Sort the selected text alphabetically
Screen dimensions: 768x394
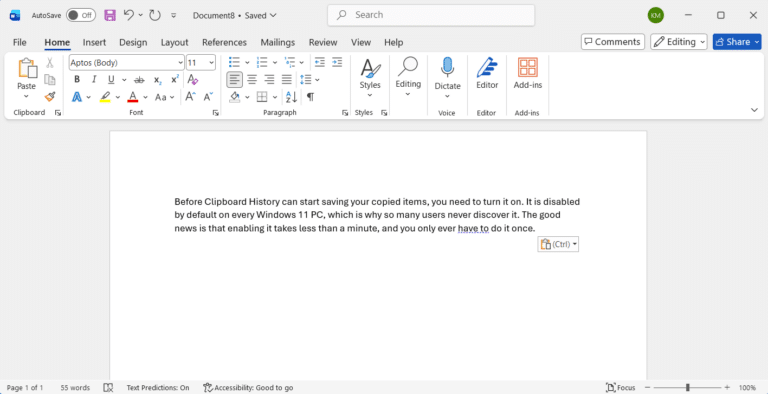tap(291, 97)
